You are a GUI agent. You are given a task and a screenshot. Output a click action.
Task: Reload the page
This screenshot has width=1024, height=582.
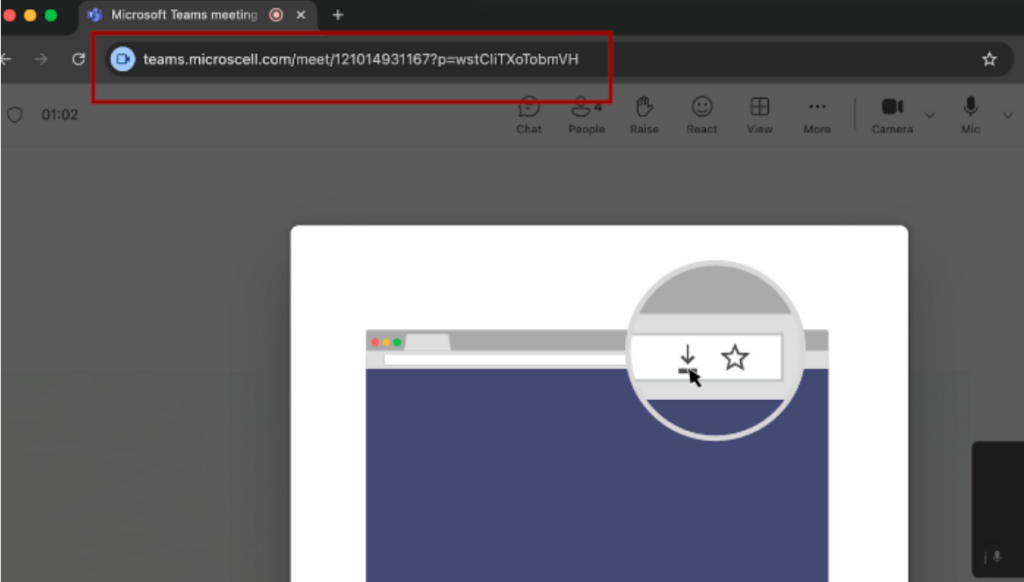click(x=78, y=59)
